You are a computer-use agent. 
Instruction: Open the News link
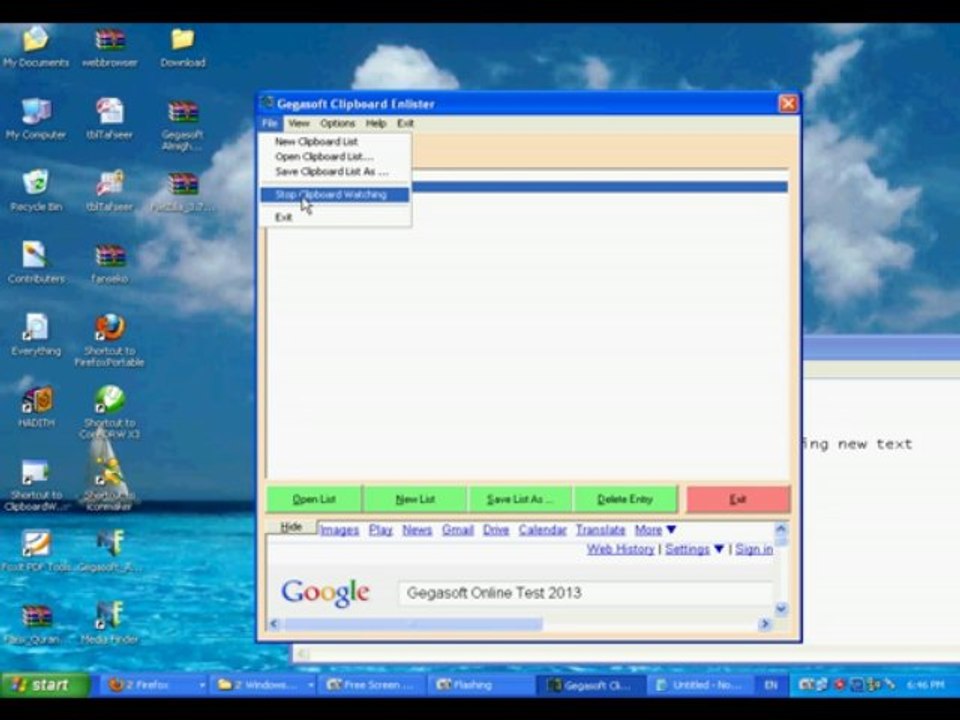(x=418, y=530)
